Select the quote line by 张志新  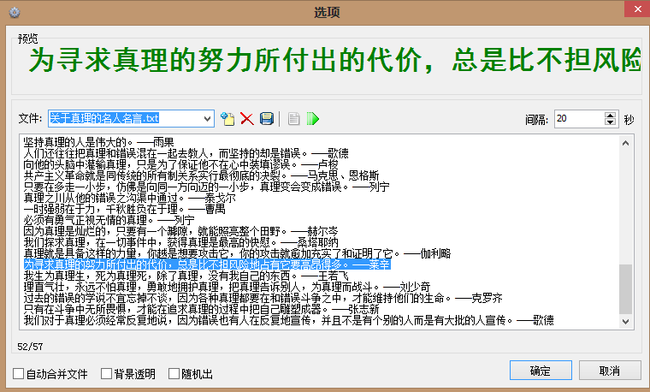click(201, 309)
